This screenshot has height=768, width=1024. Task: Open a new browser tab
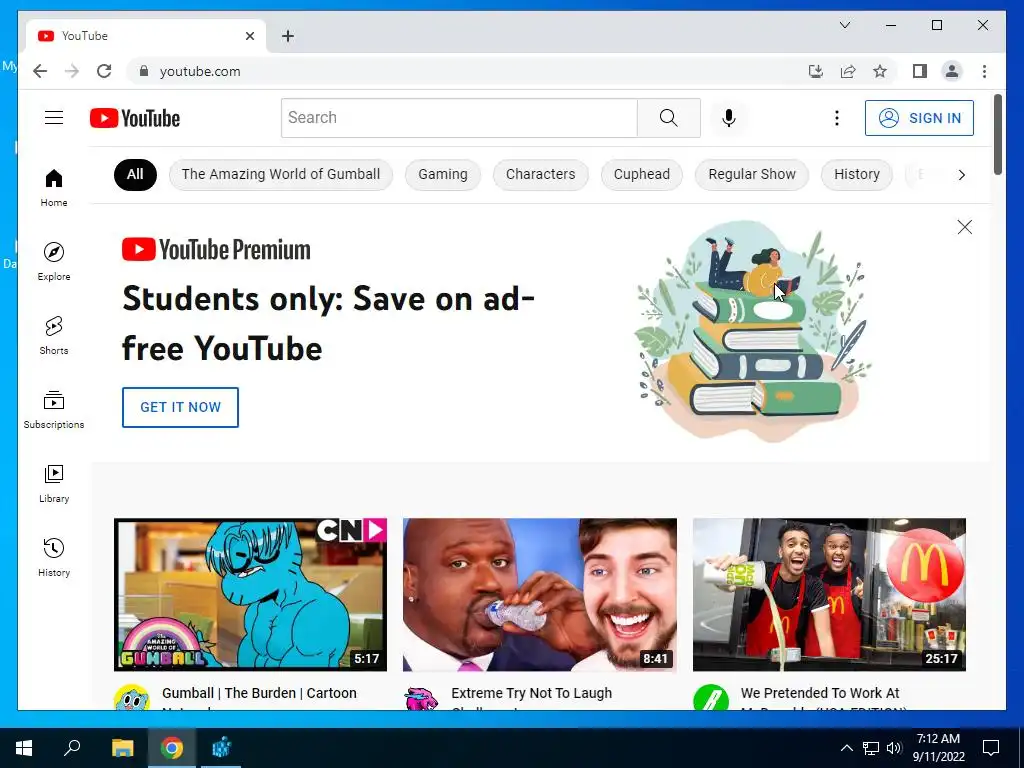[x=287, y=36]
